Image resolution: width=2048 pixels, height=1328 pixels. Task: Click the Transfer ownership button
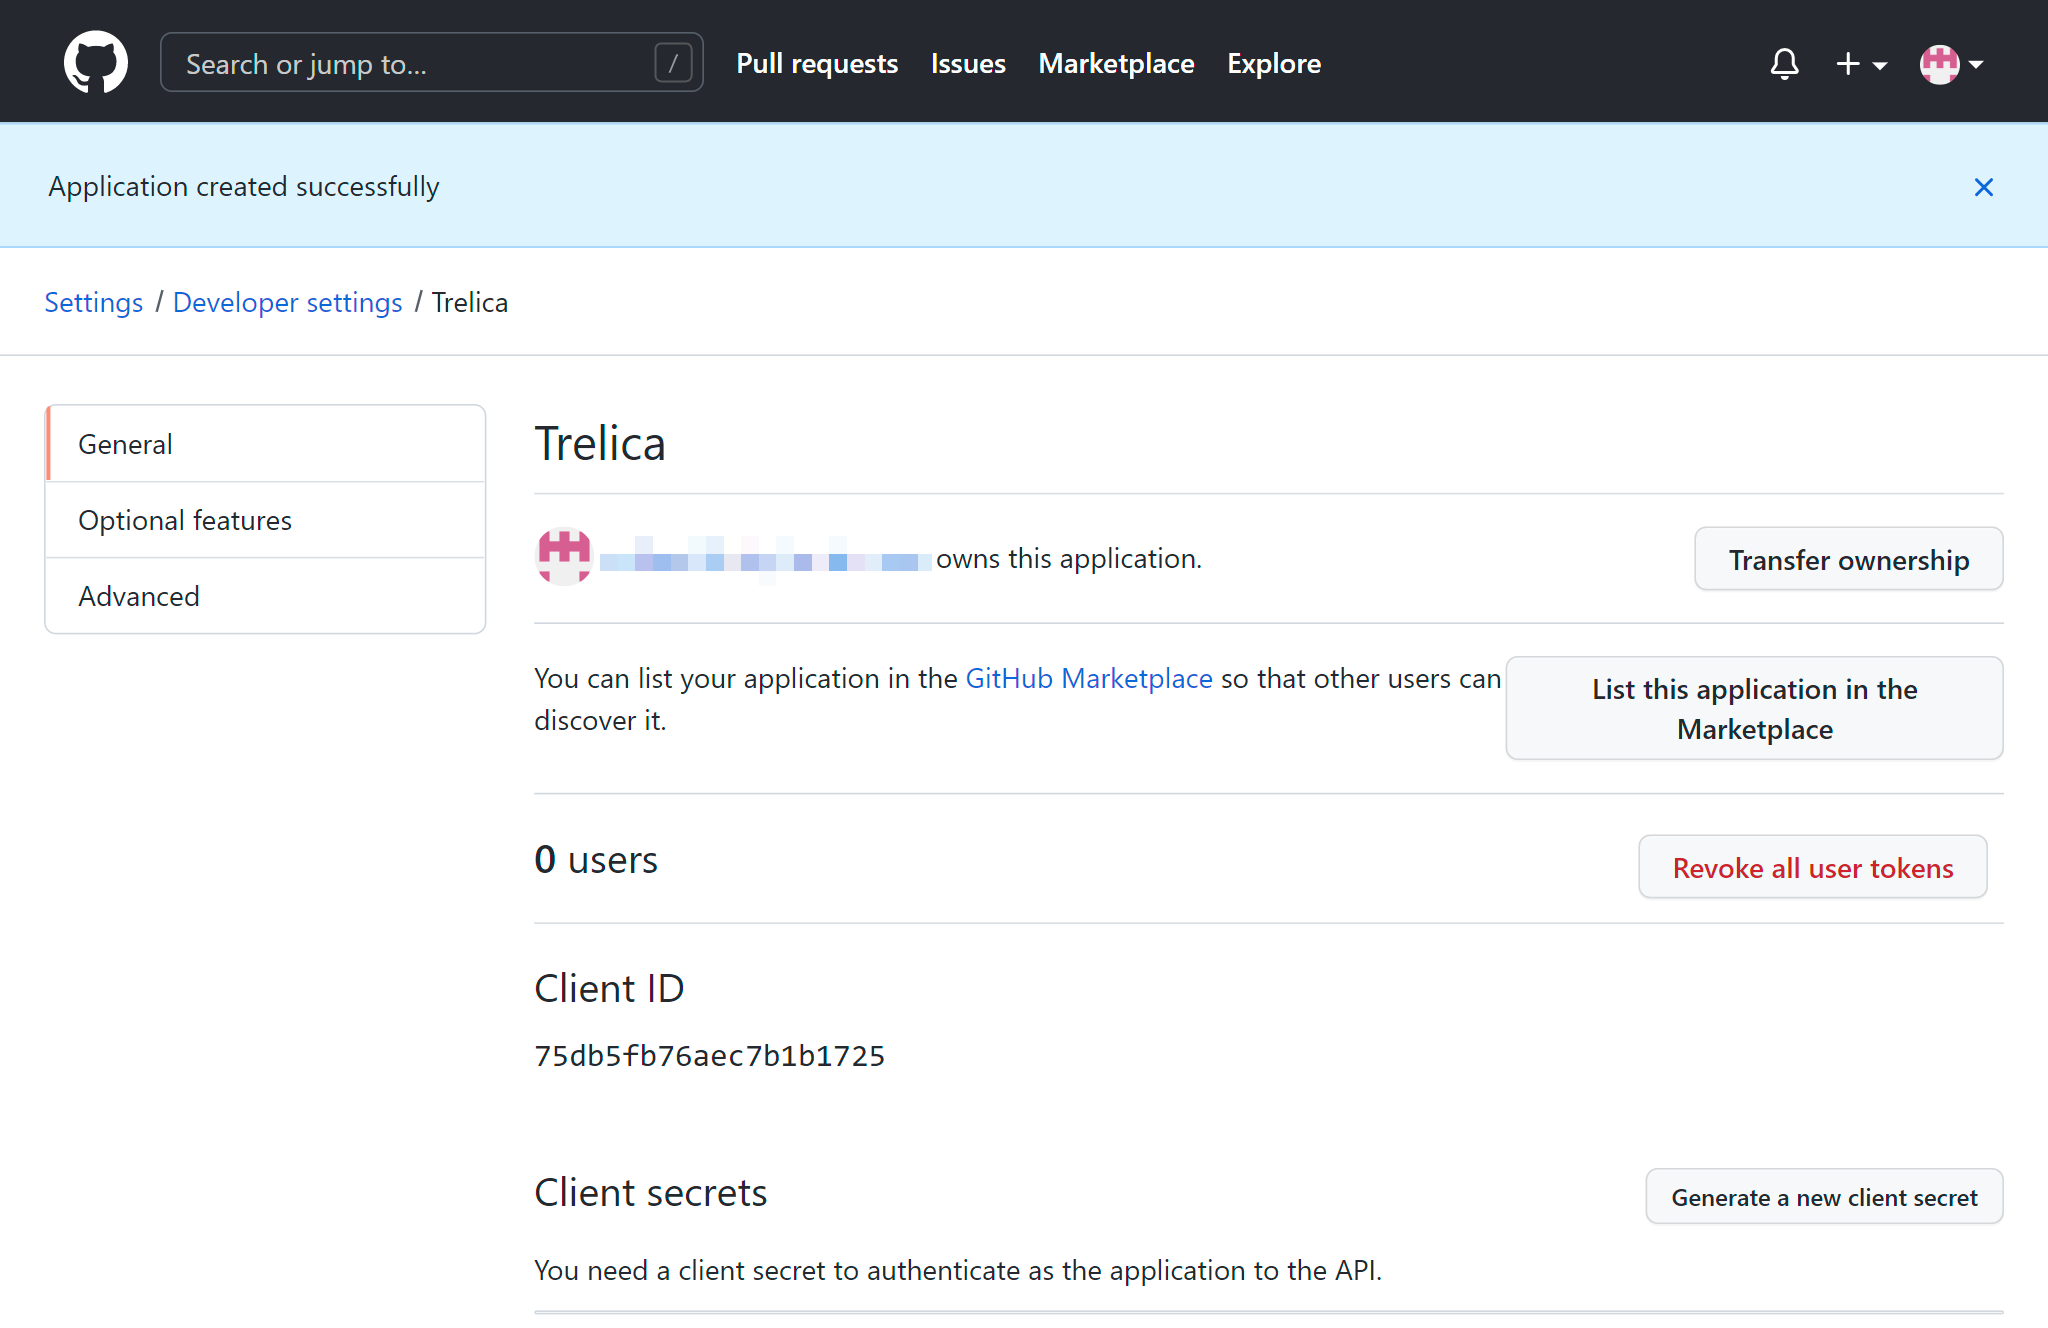(1848, 559)
